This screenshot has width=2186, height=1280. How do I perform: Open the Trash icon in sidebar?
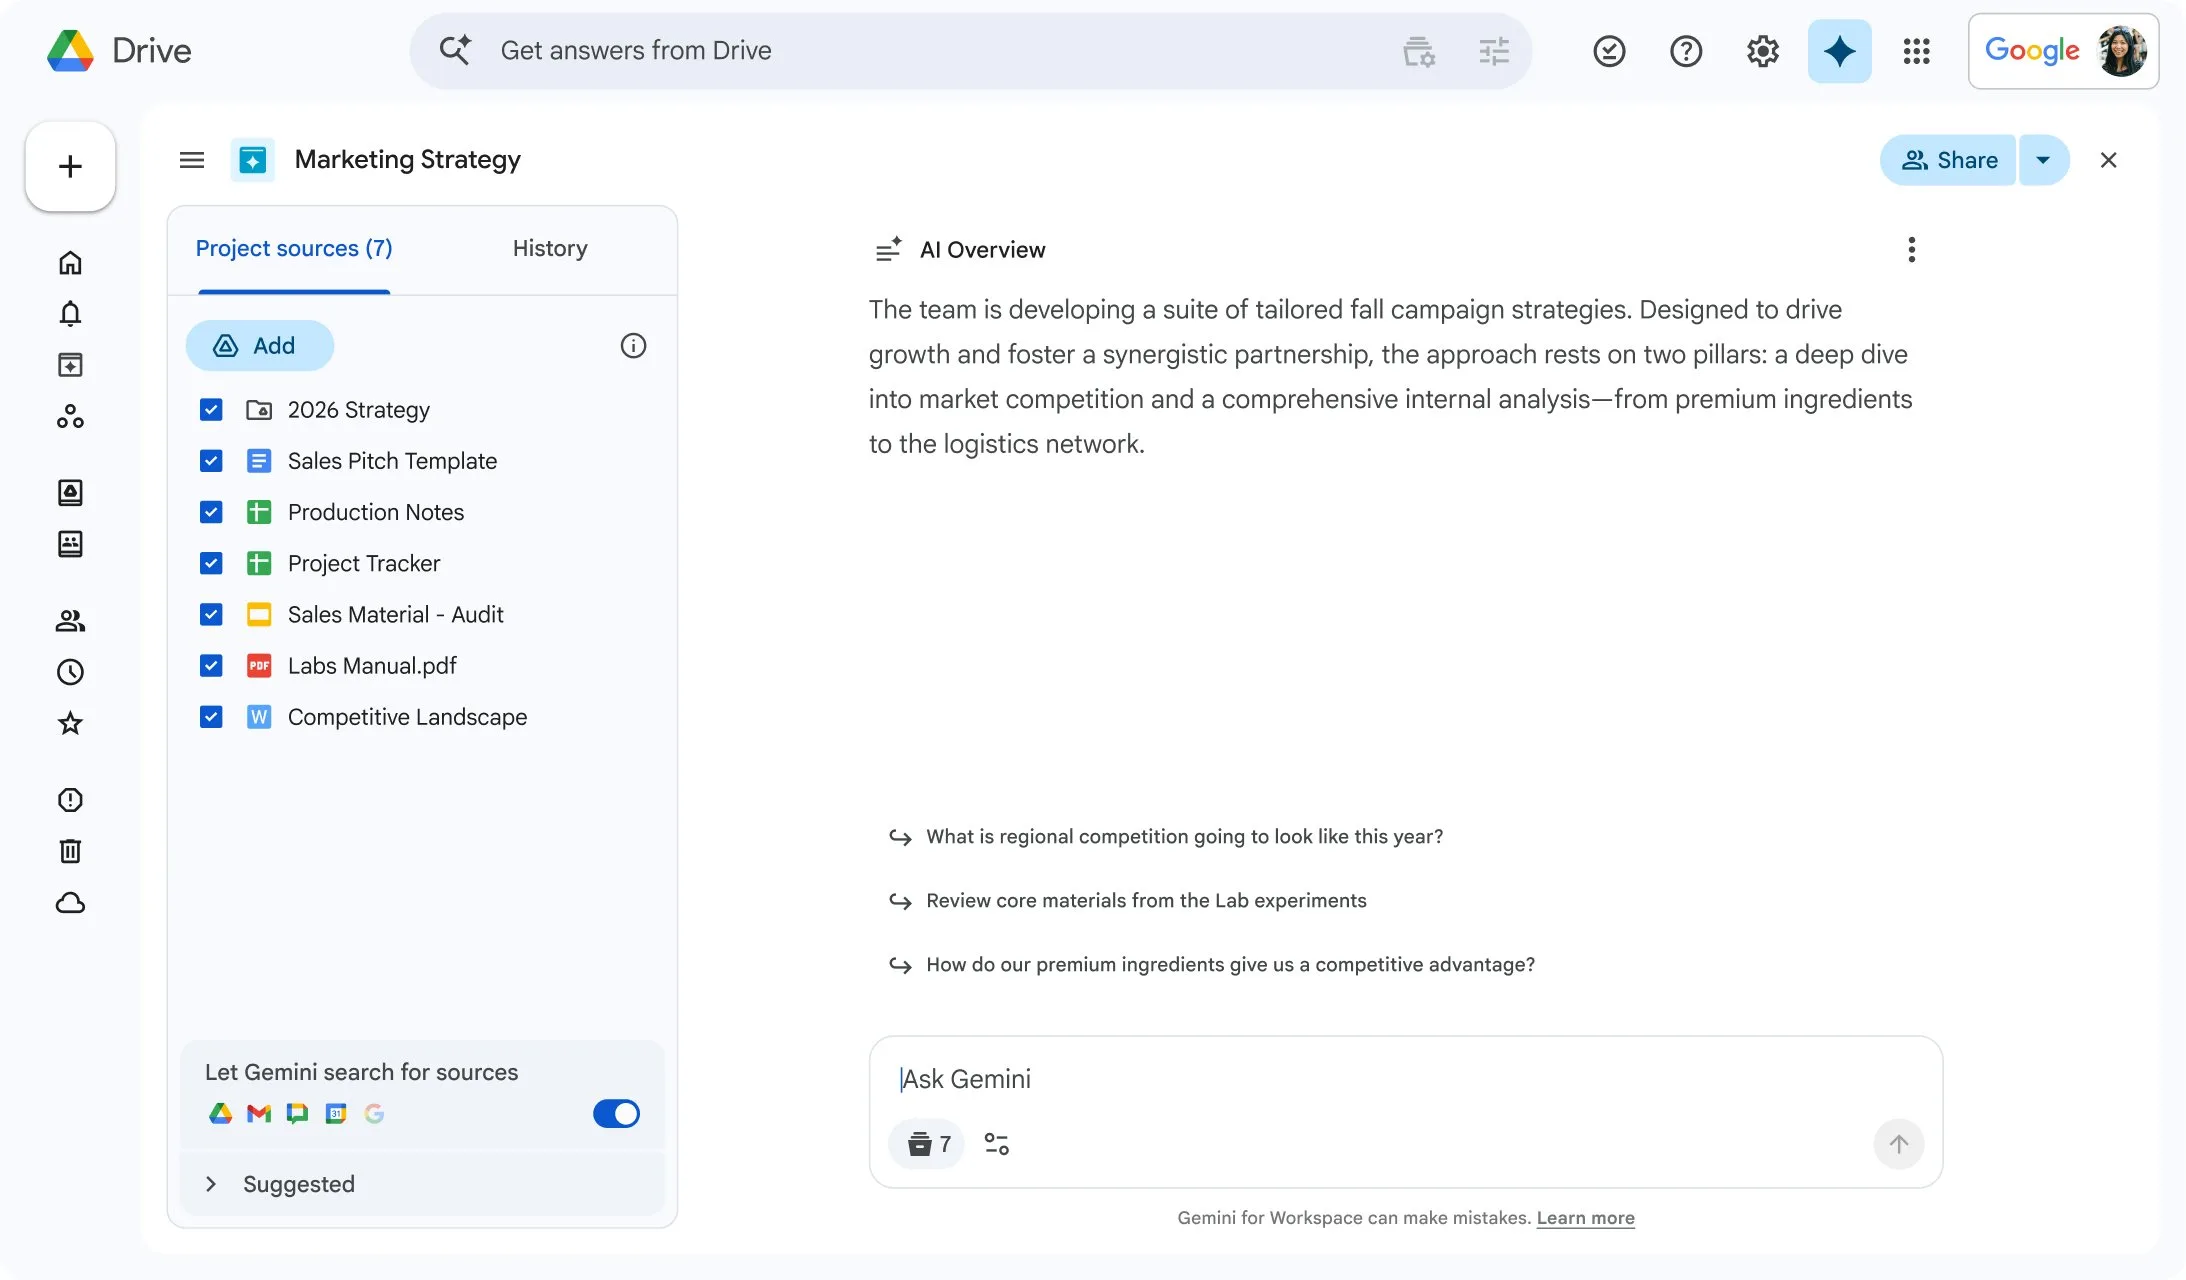click(70, 849)
